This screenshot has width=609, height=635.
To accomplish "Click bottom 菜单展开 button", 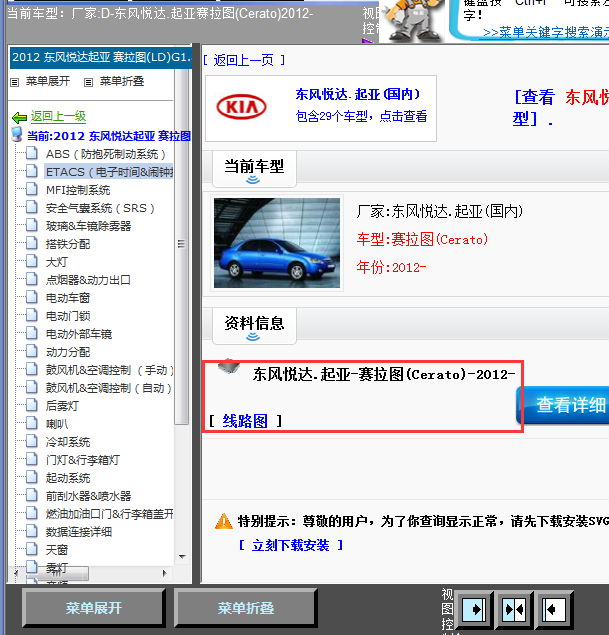I will coord(94,607).
